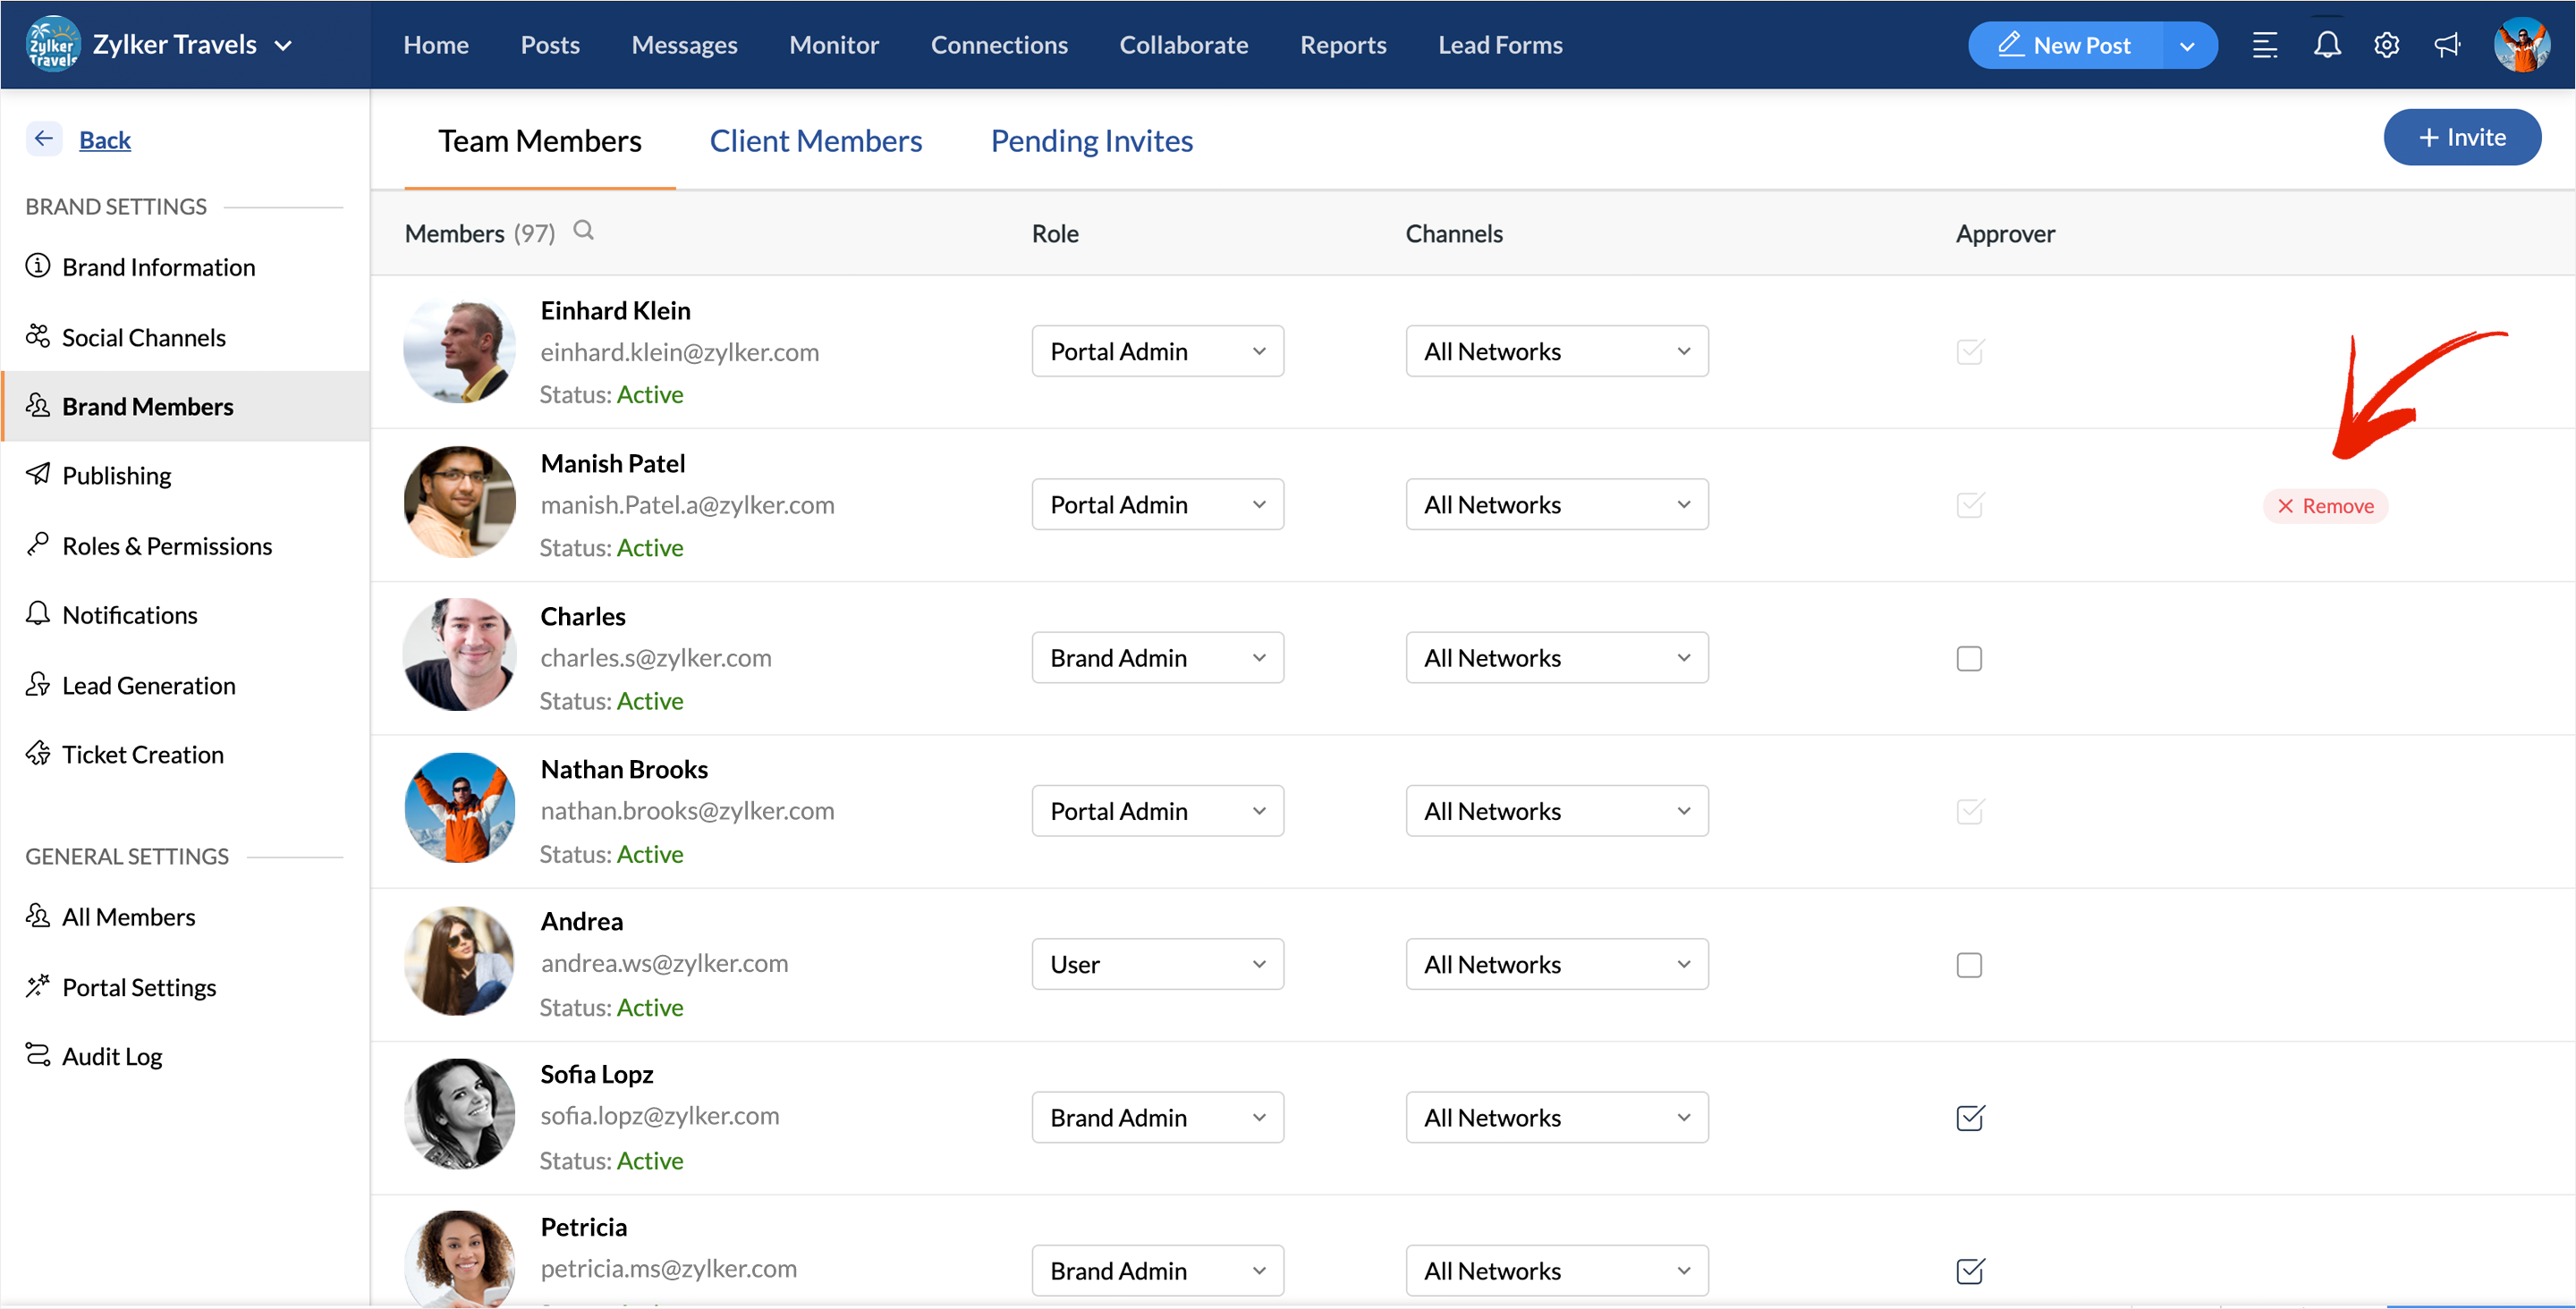Click the Invite button
2576x1309 pixels.
tap(2461, 137)
